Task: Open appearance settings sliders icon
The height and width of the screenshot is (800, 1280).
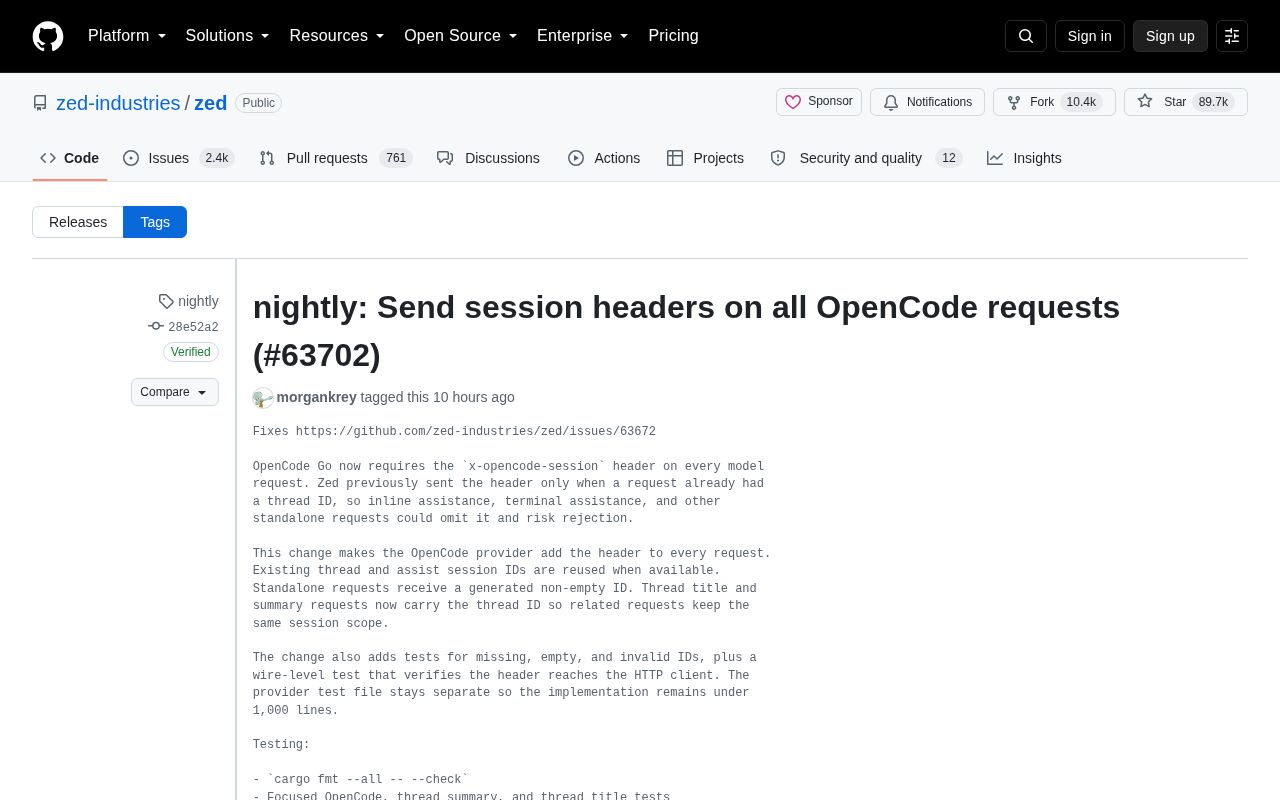Action: point(1232,36)
